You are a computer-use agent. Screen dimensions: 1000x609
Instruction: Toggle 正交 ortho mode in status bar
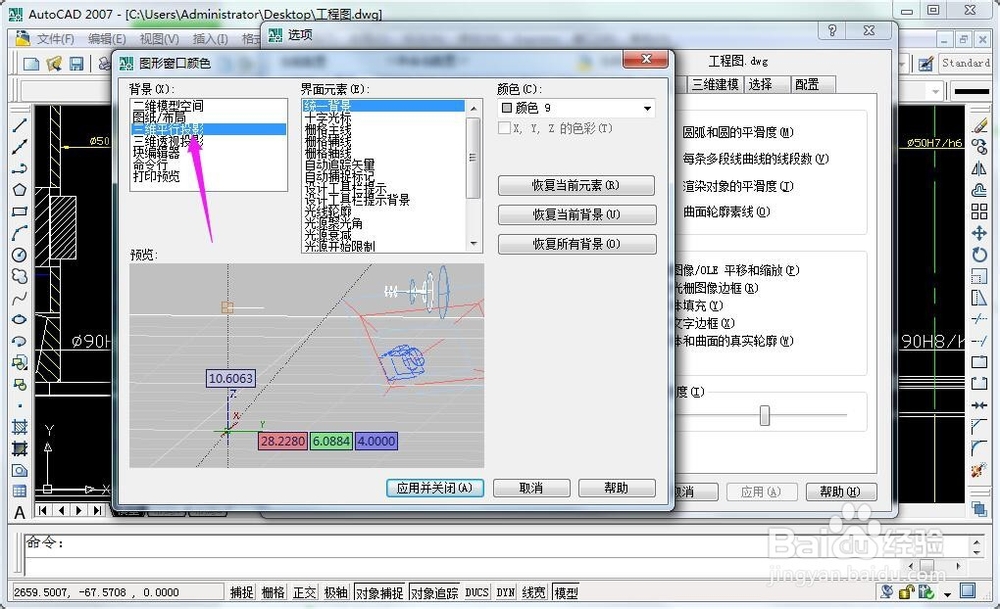click(304, 592)
